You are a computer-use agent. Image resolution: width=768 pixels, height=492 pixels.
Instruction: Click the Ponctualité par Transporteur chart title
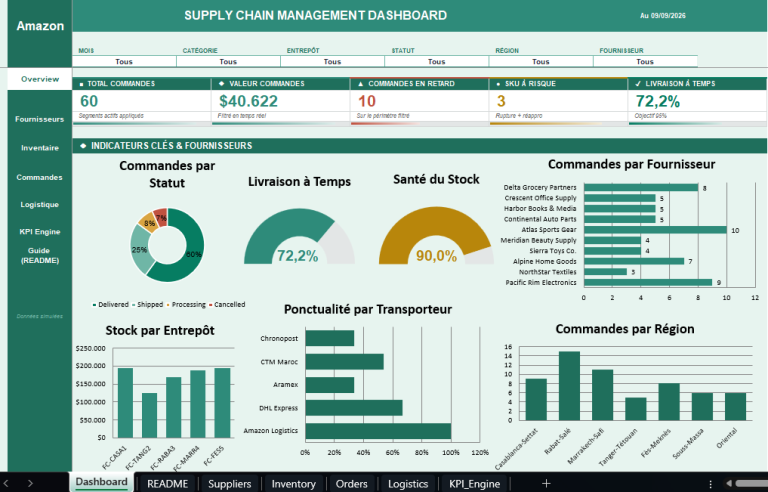point(368,309)
